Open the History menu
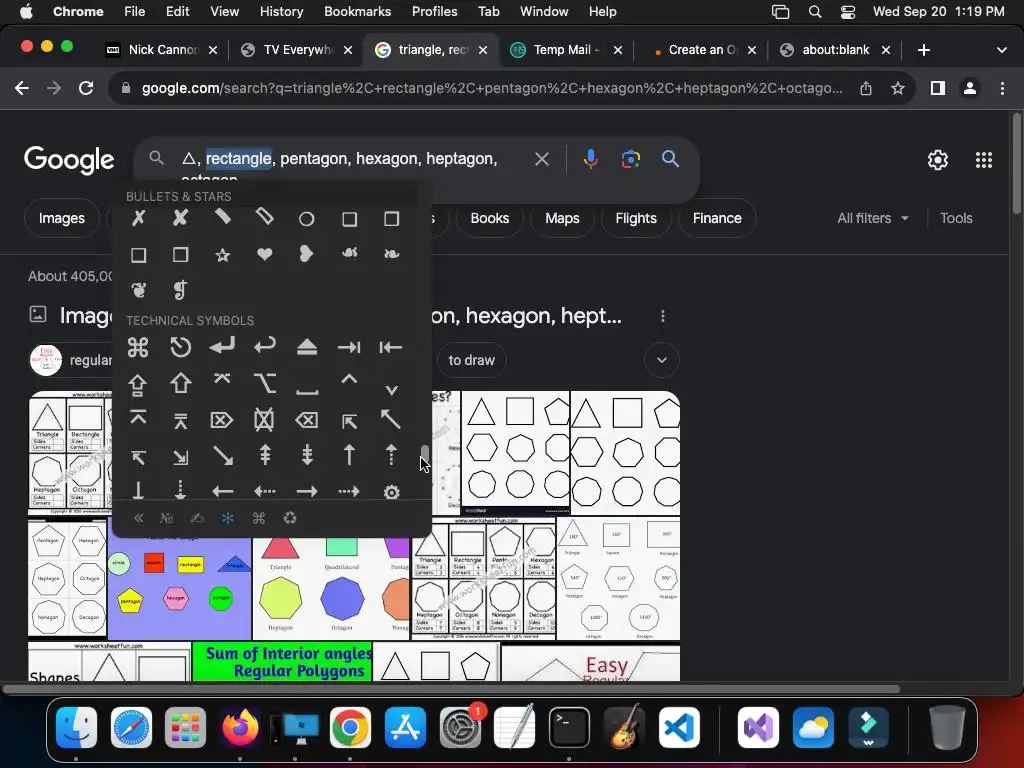This screenshot has height=768, width=1024. (281, 12)
